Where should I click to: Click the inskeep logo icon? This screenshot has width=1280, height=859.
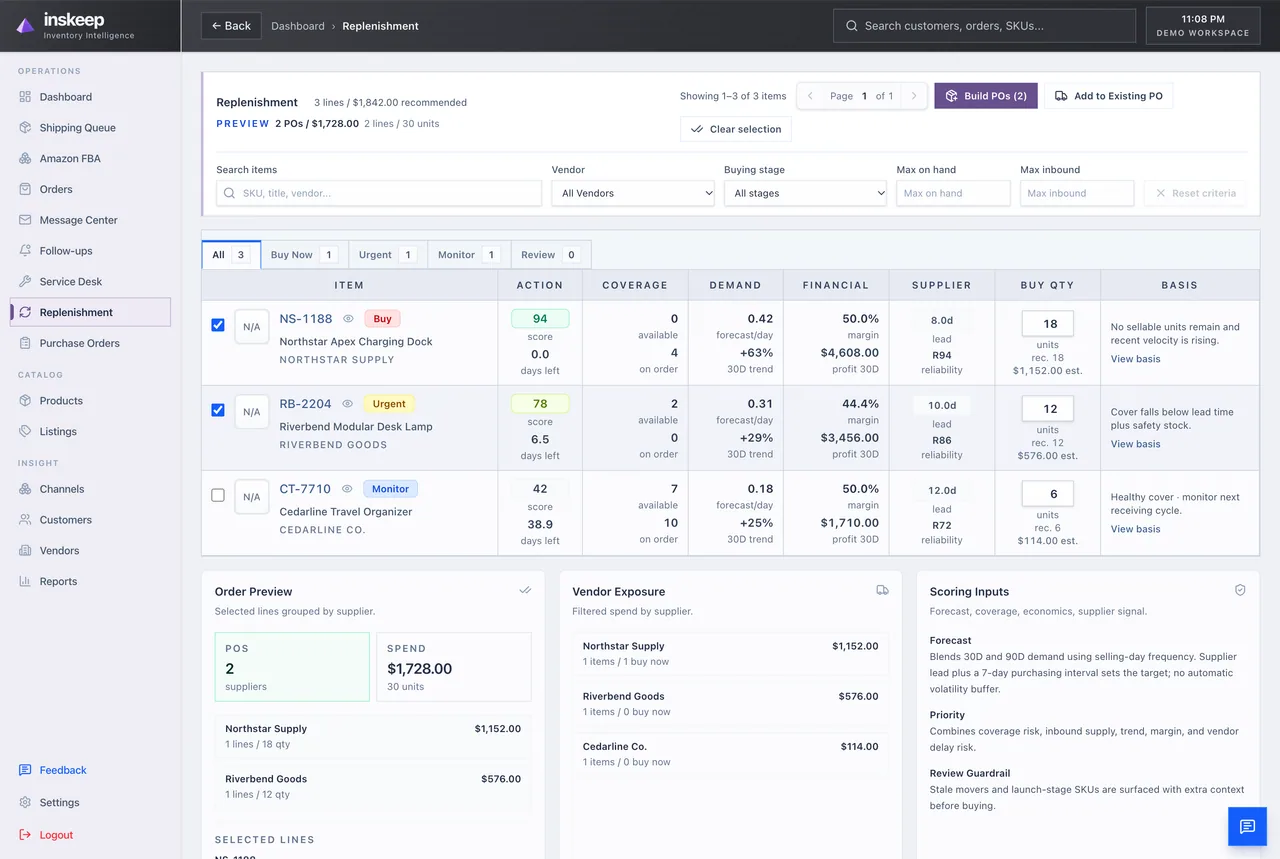(25, 26)
